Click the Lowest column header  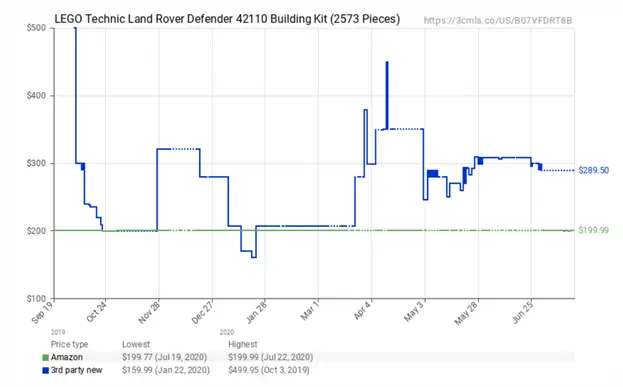point(136,344)
